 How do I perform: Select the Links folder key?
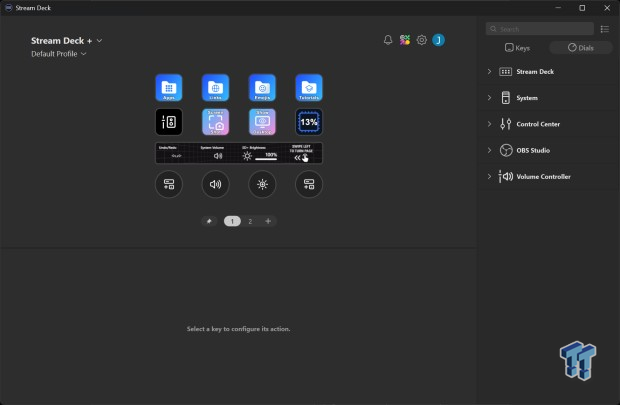pyautogui.click(x=215, y=87)
